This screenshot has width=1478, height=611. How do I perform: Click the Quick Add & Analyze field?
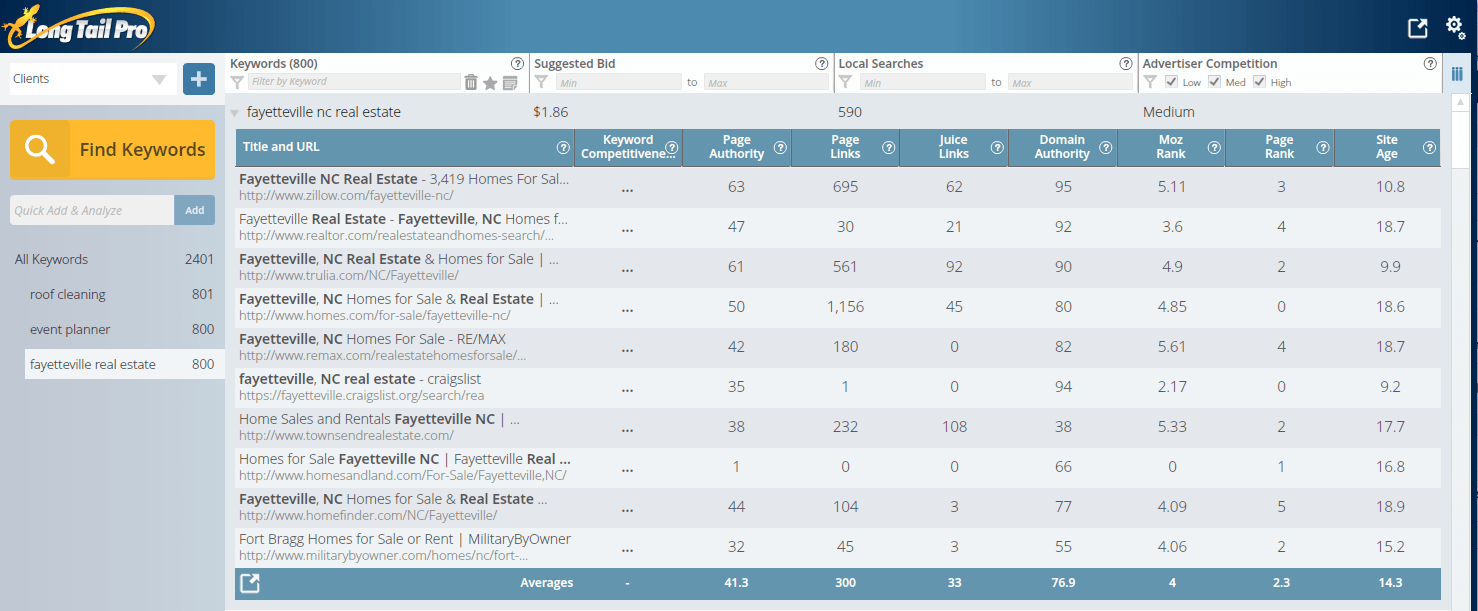[92, 210]
